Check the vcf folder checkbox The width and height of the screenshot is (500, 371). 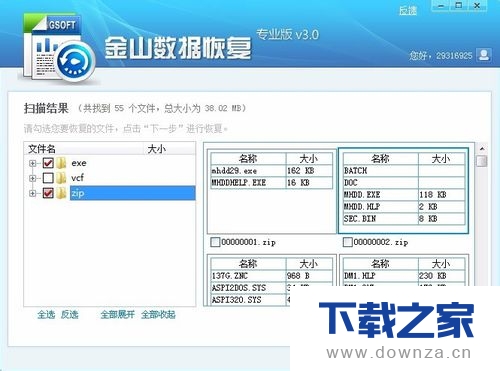48,178
